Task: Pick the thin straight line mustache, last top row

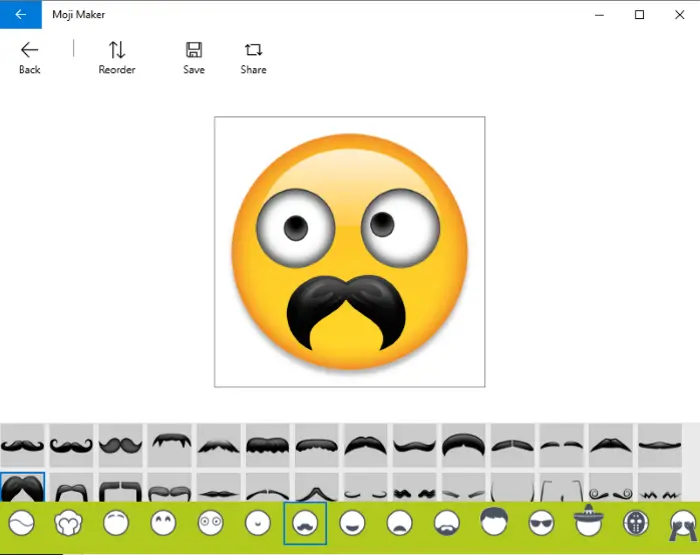Action: click(x=660, y=445)
